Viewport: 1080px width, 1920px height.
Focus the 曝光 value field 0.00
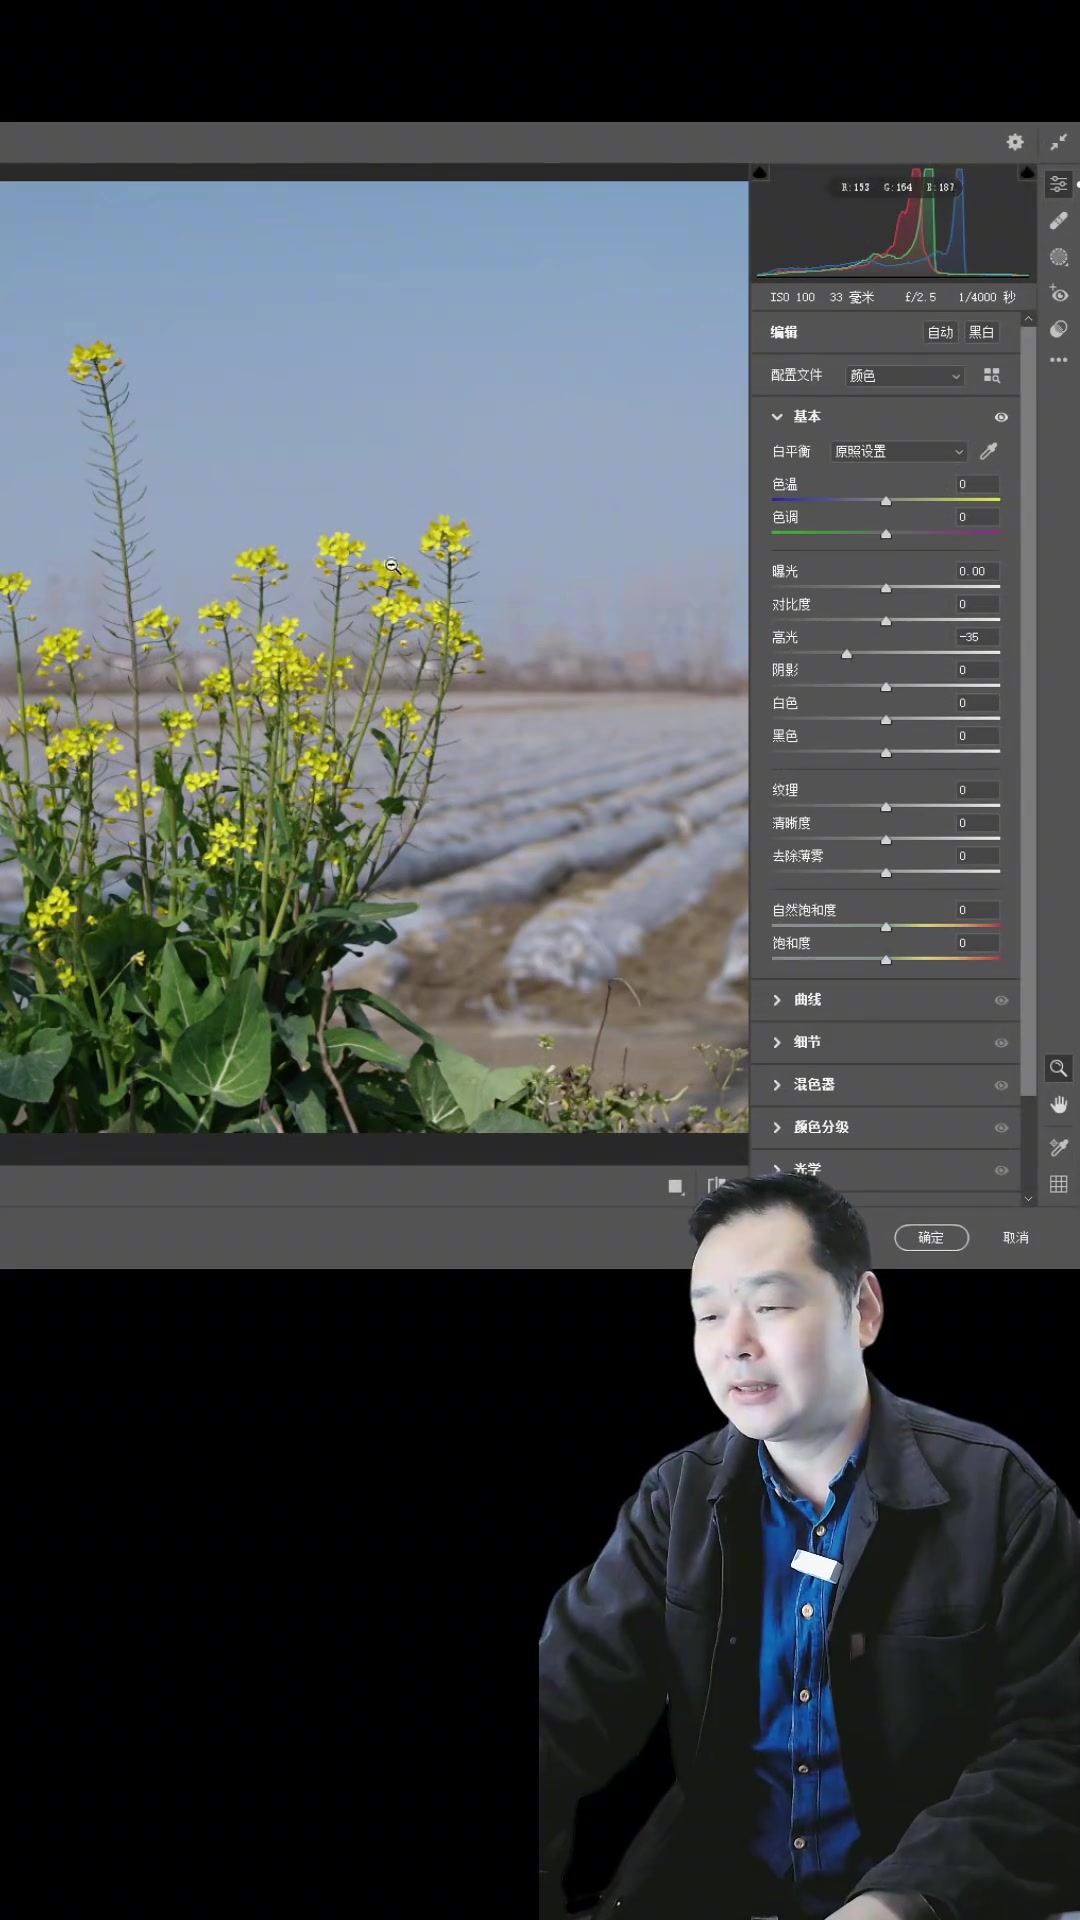(x=976, y=571)
